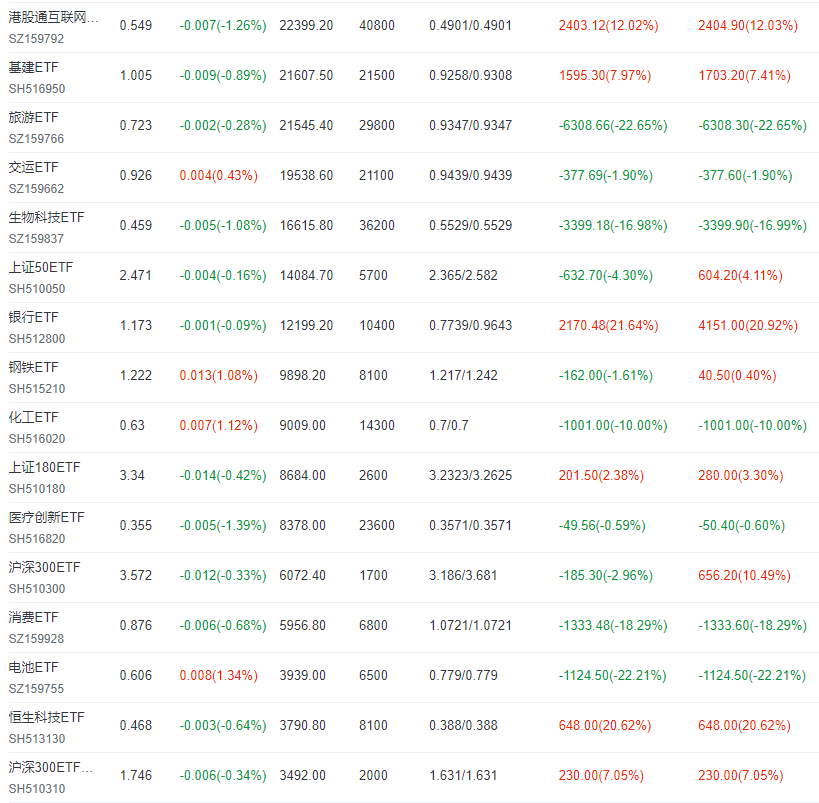Click the 交运ETF fund name
Screen dimensions: 819x803
tap(33, 168)
